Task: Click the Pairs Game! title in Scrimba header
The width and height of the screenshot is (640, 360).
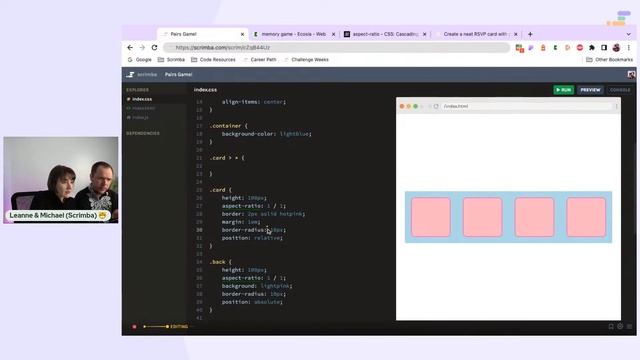Action: click(178, 74)
